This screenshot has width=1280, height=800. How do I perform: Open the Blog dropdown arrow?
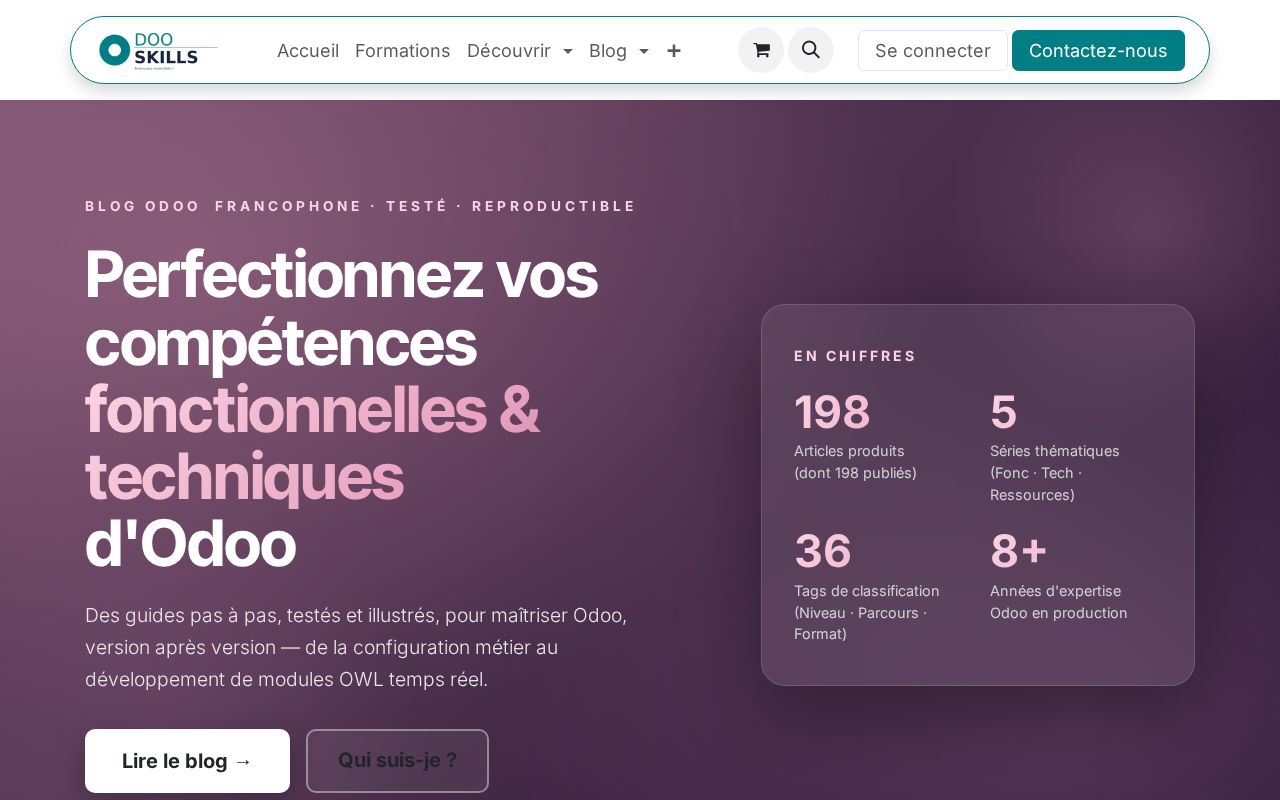644,51
